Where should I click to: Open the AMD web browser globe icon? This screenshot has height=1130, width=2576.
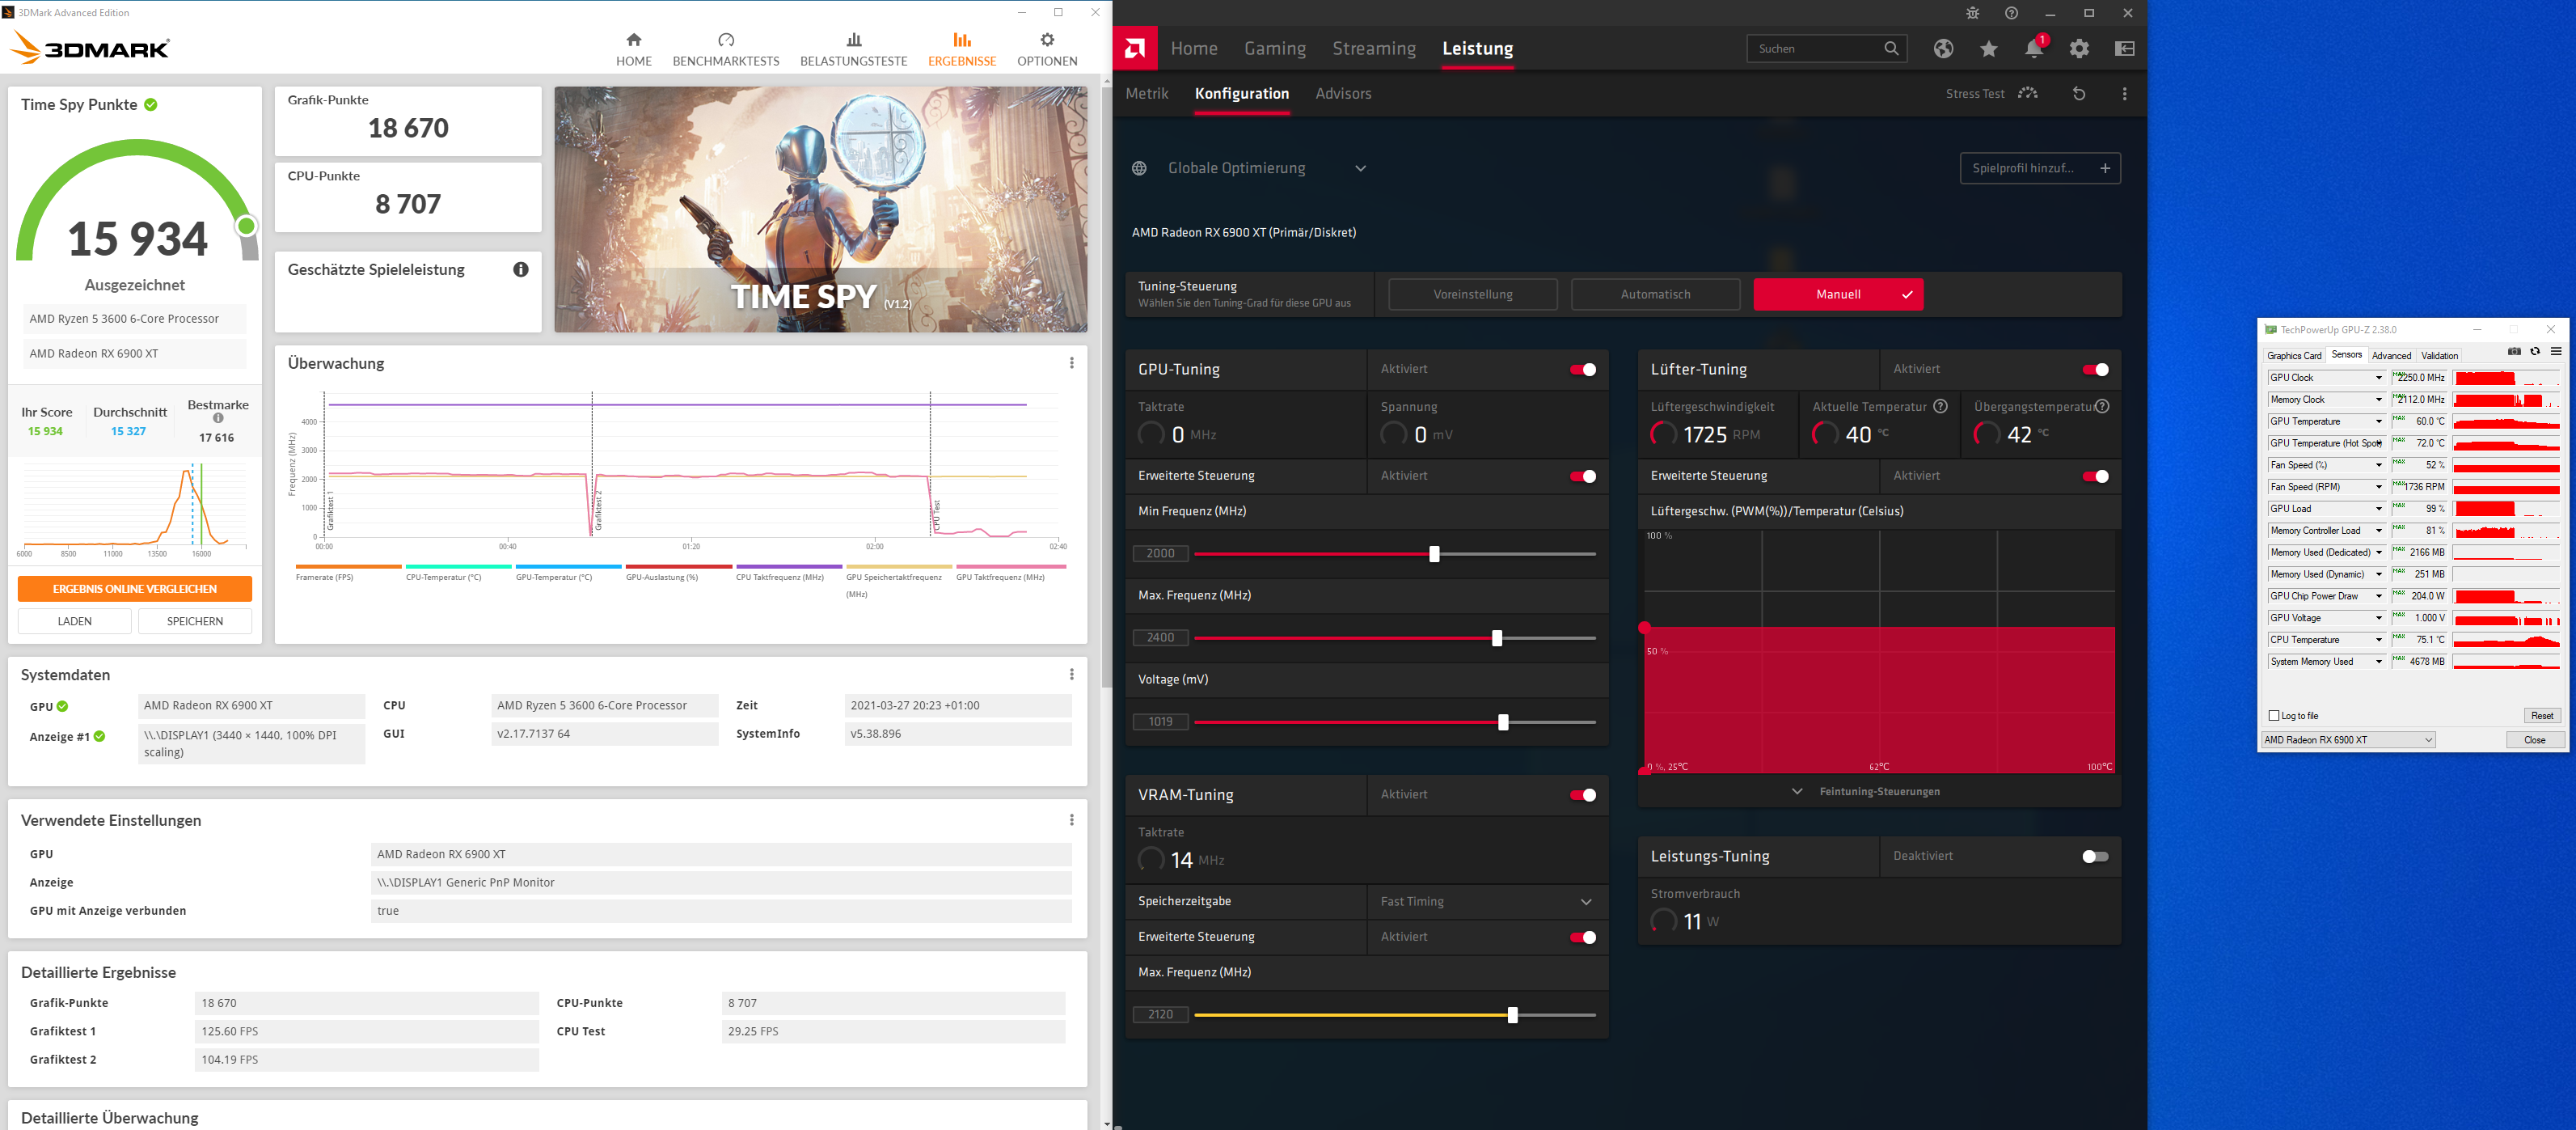click(1943, 49)
